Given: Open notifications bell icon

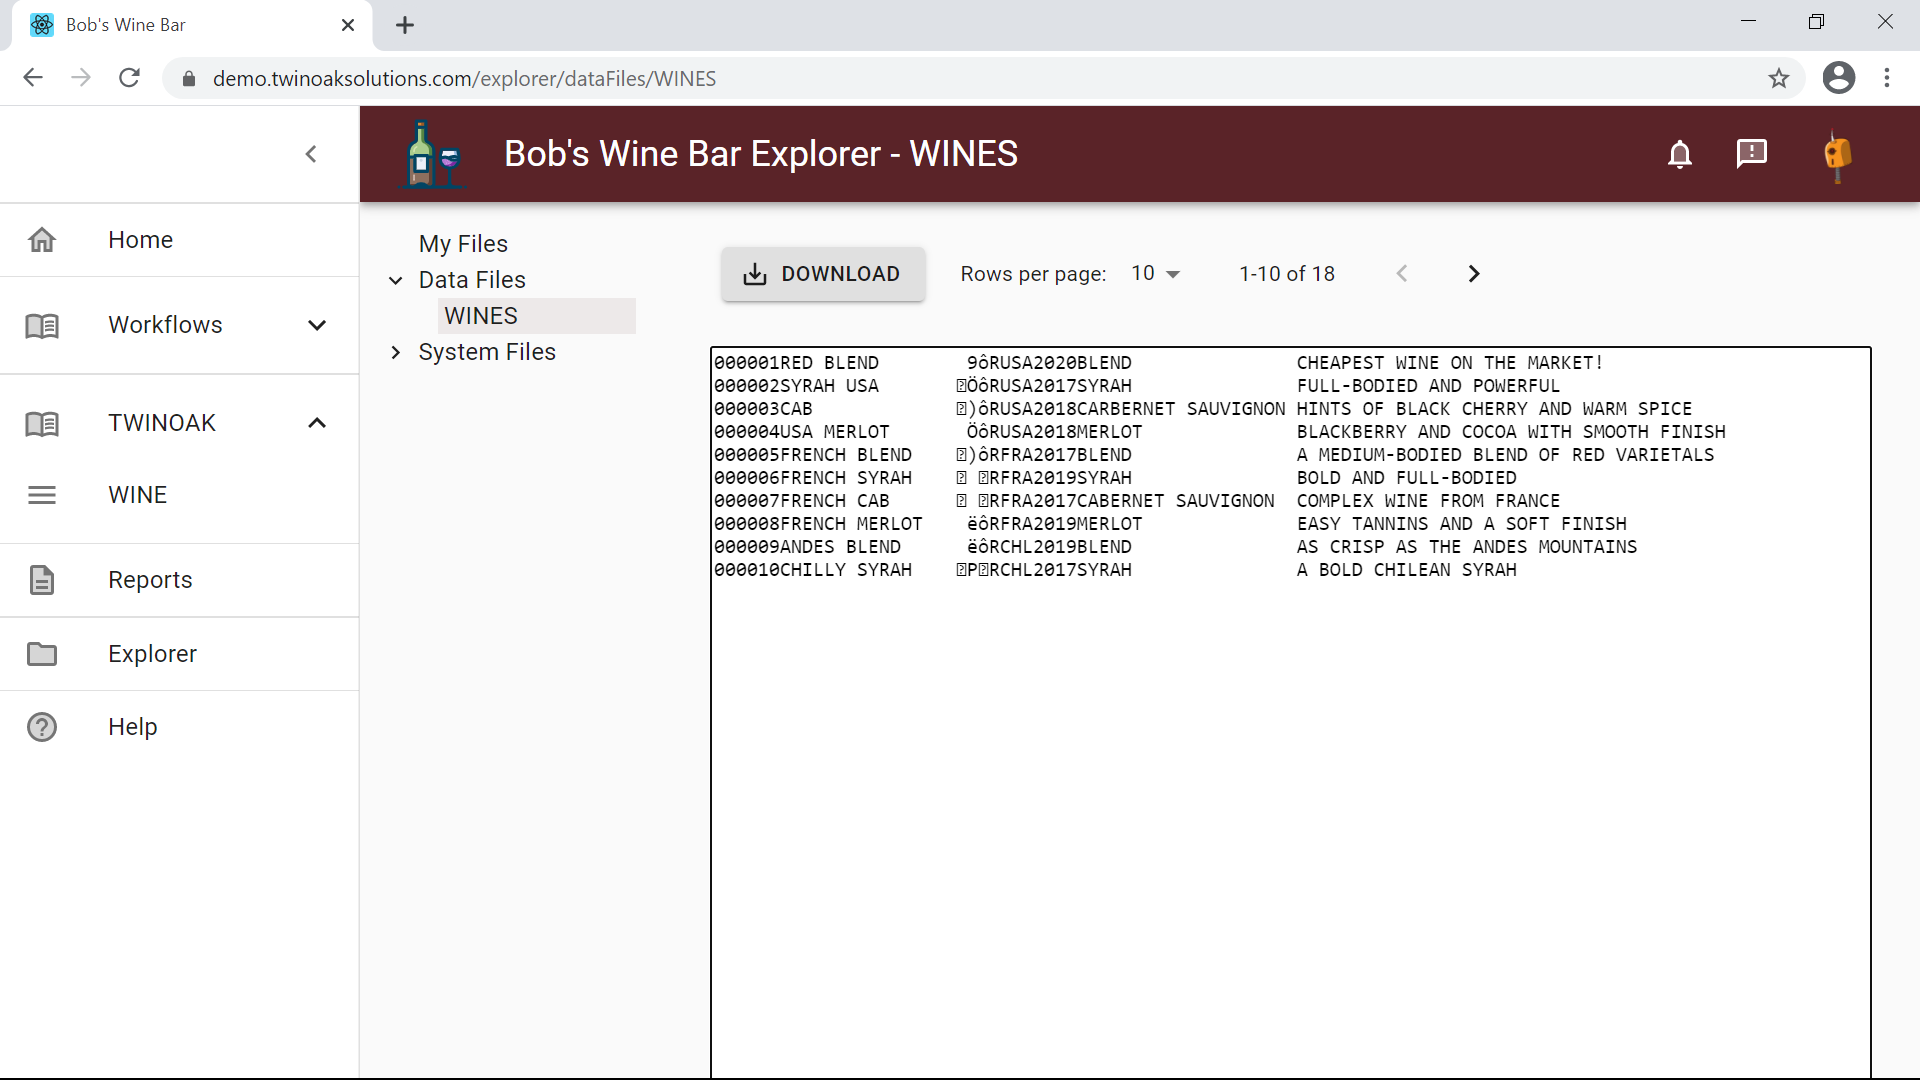Looking at the screenshot, I should pos(1680,154).
